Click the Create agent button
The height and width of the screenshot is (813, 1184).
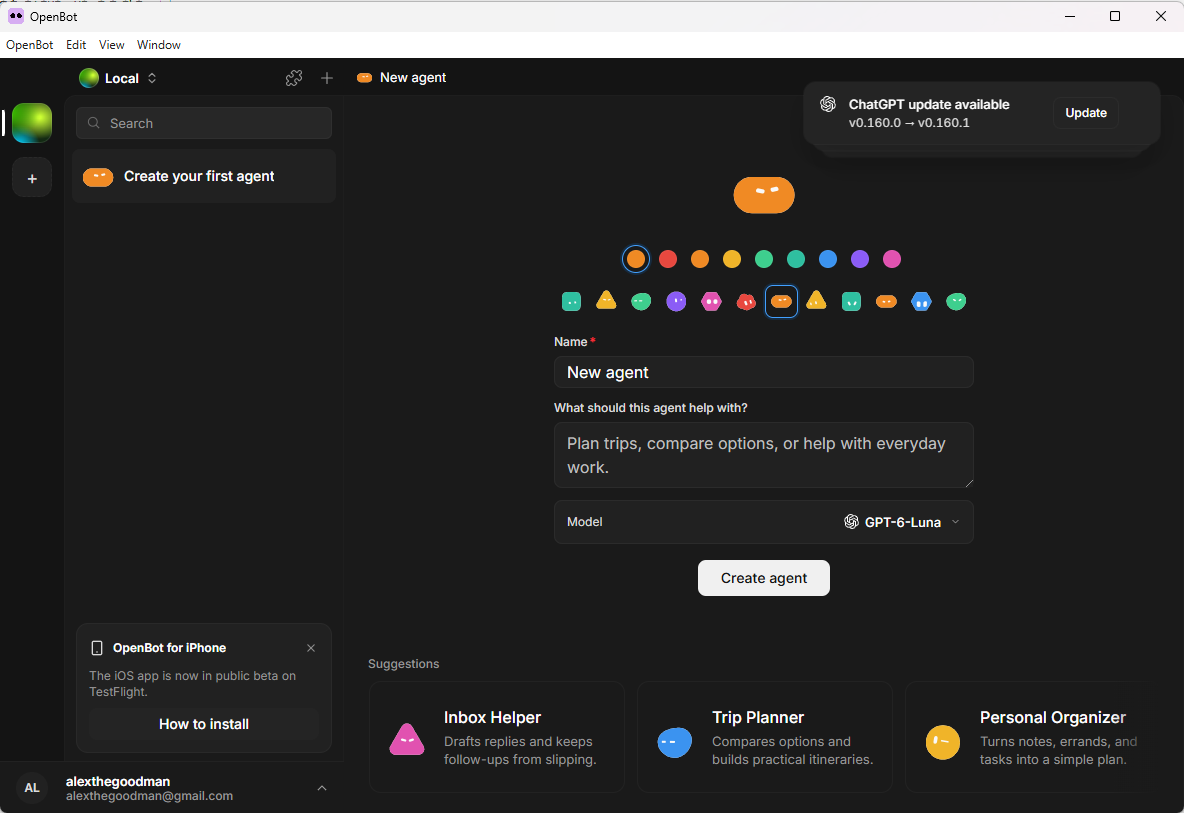(x=763, y=577)
